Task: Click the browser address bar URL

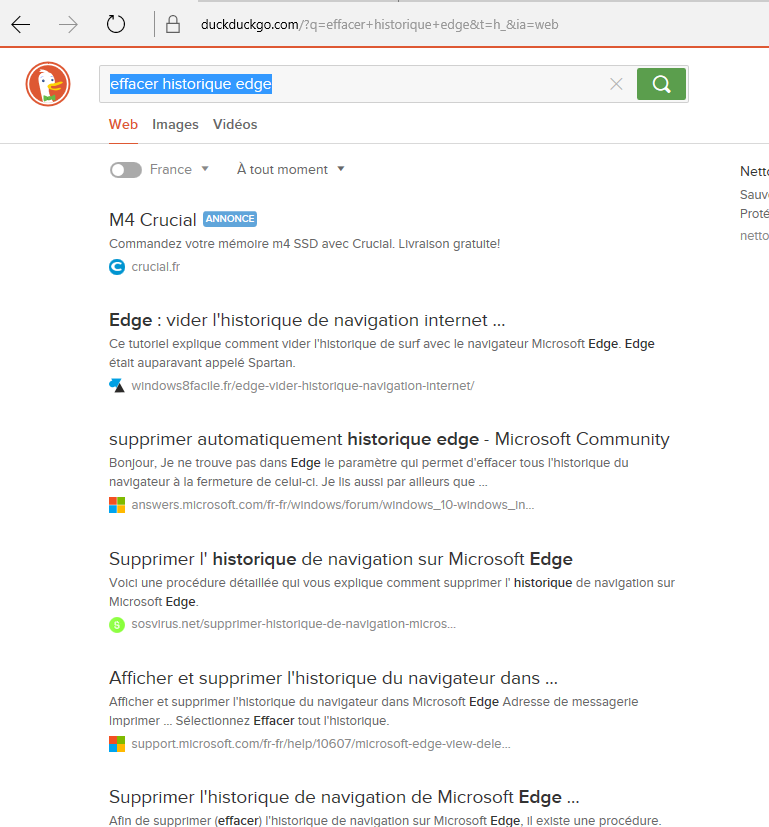Action: click(x=379, y=25)
